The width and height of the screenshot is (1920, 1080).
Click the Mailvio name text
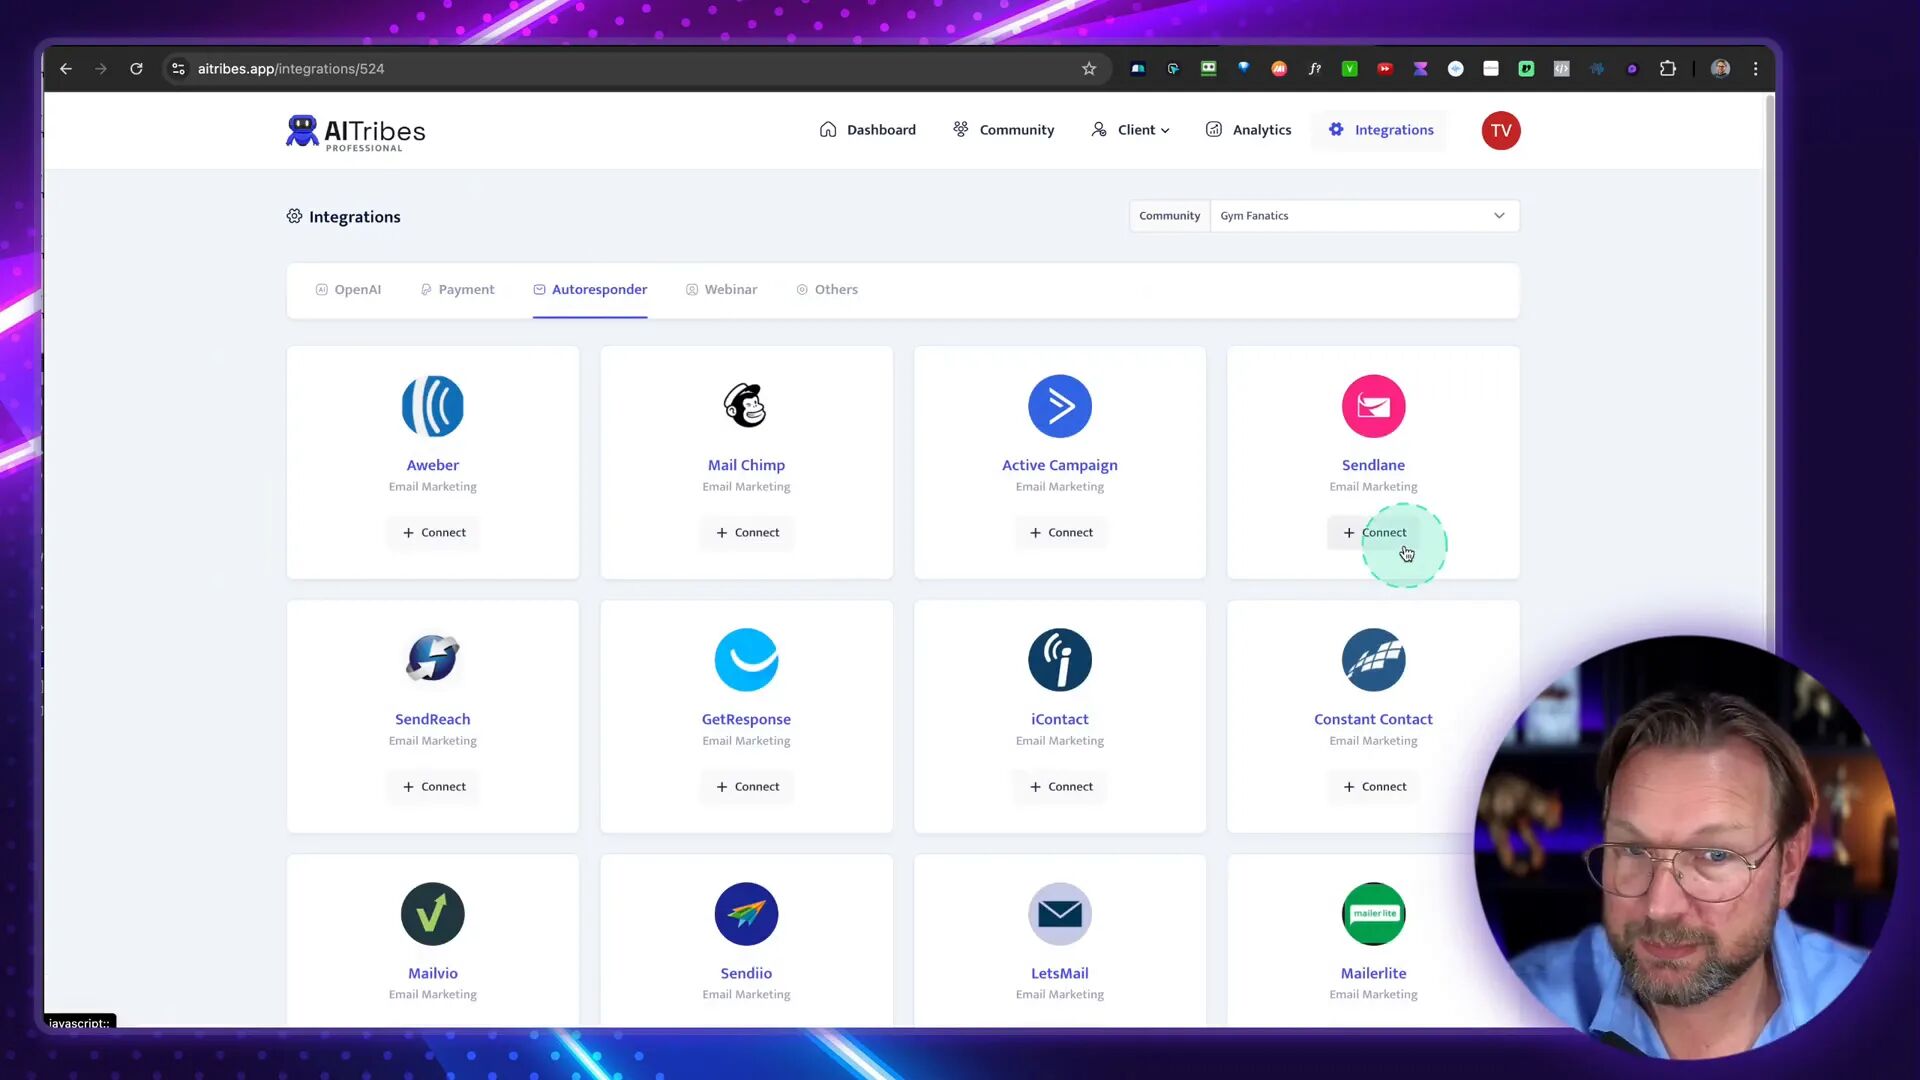pyautogui.click(x=432, y=973)
